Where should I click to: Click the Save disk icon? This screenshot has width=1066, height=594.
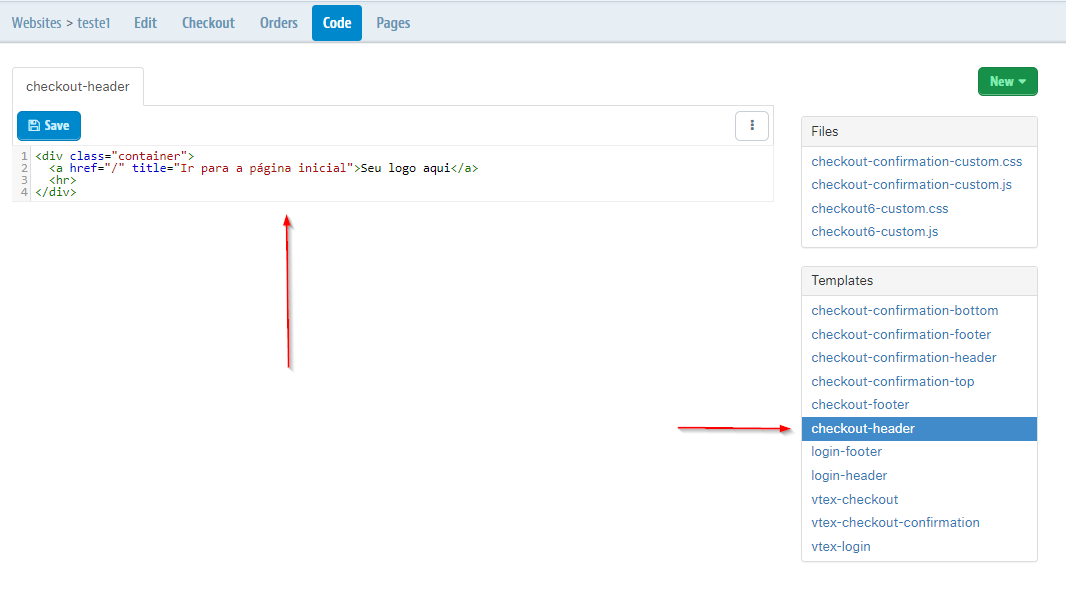click(34, 125)
